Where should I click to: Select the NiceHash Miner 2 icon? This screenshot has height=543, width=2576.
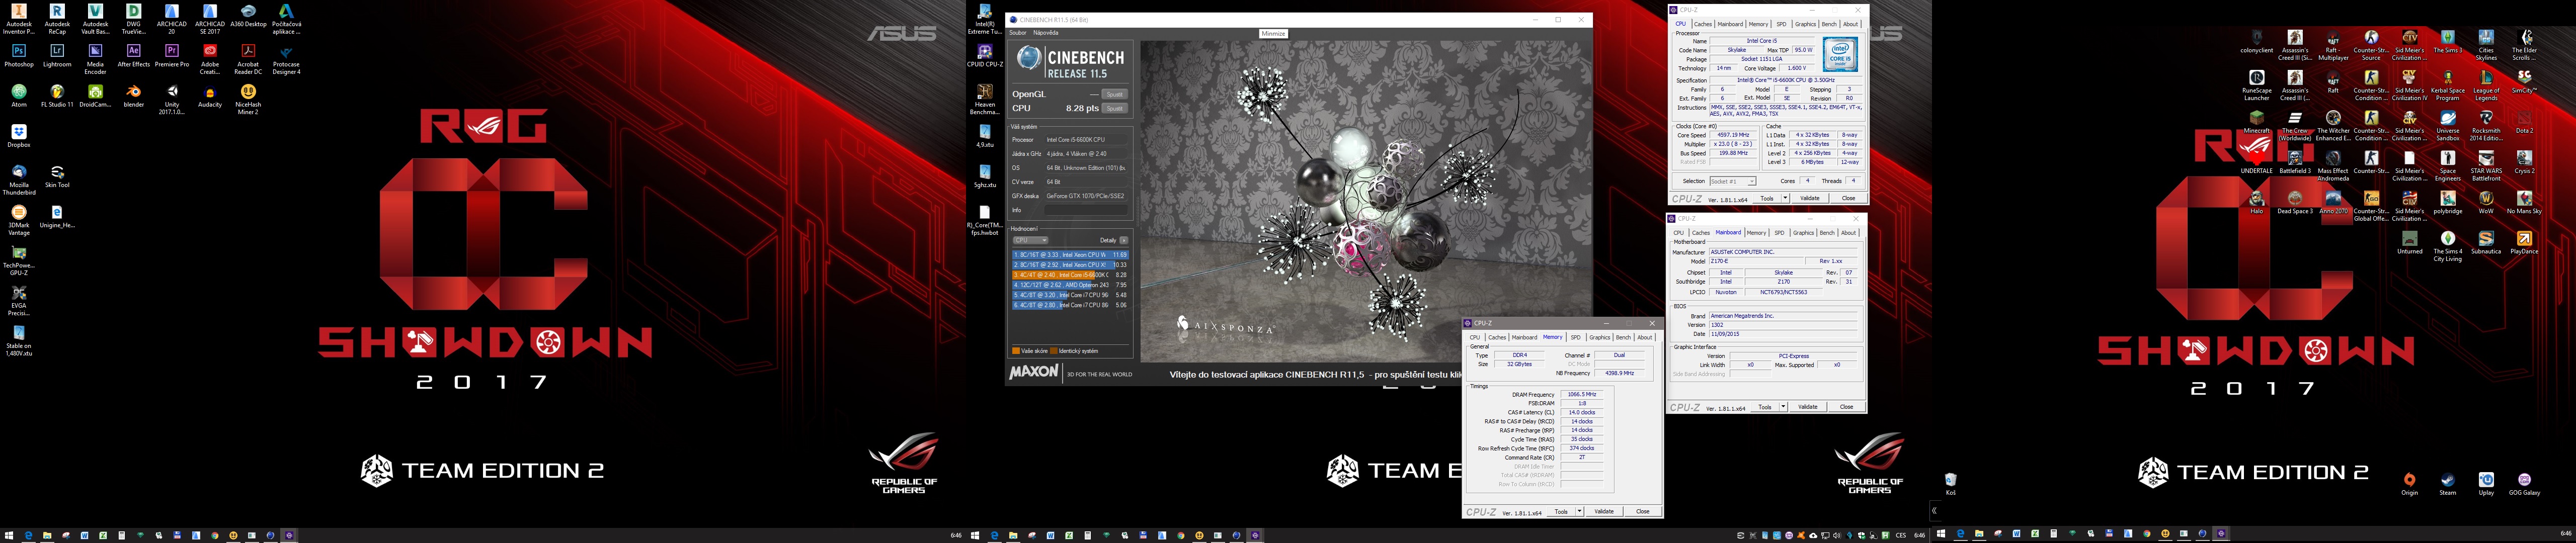point(248,100)
